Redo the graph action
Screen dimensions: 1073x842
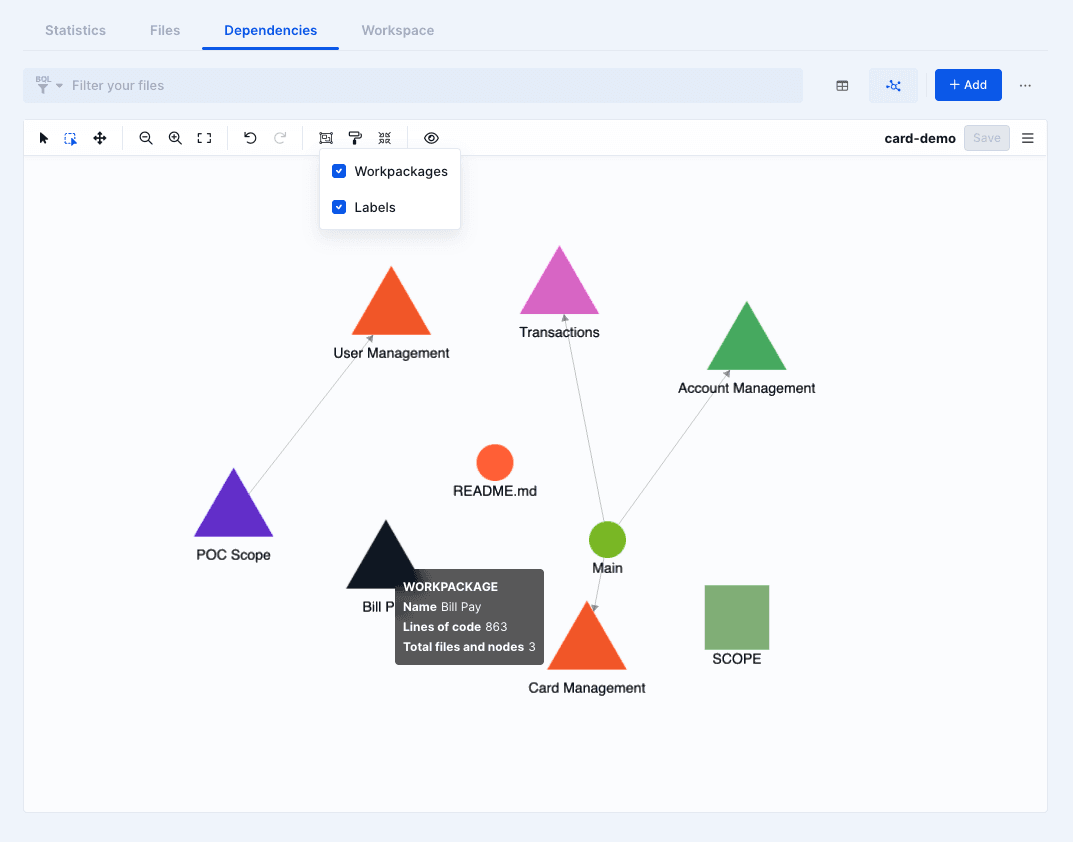pos(280,138)
